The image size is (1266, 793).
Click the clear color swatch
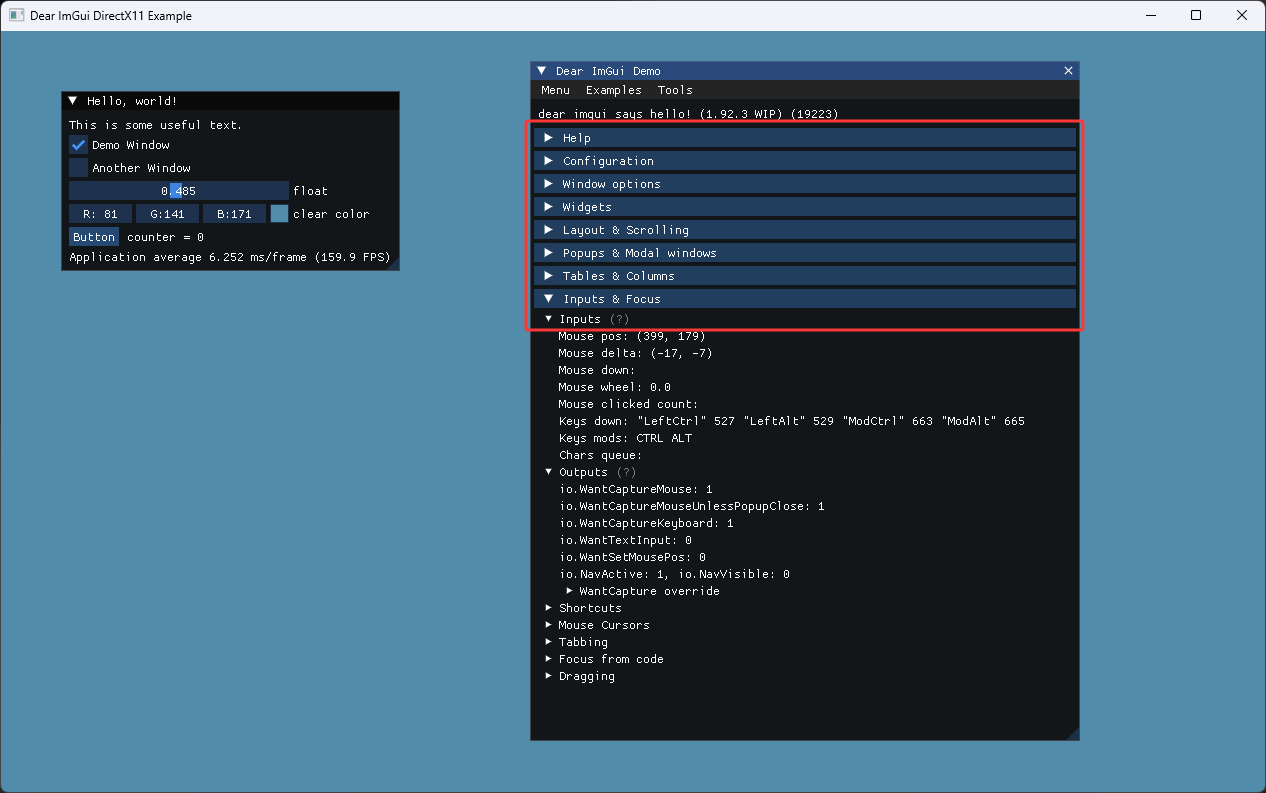click(279, 214)
